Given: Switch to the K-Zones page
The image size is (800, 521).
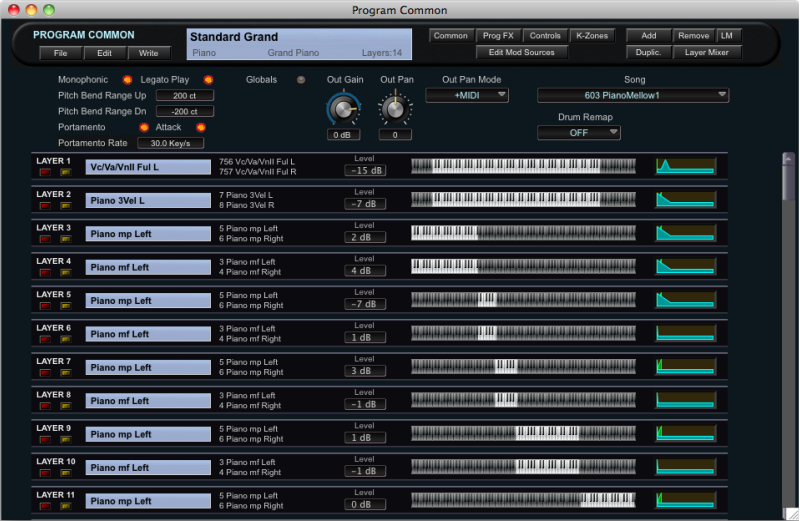Looking at the screenshot, I should click(x=592, y=36).
